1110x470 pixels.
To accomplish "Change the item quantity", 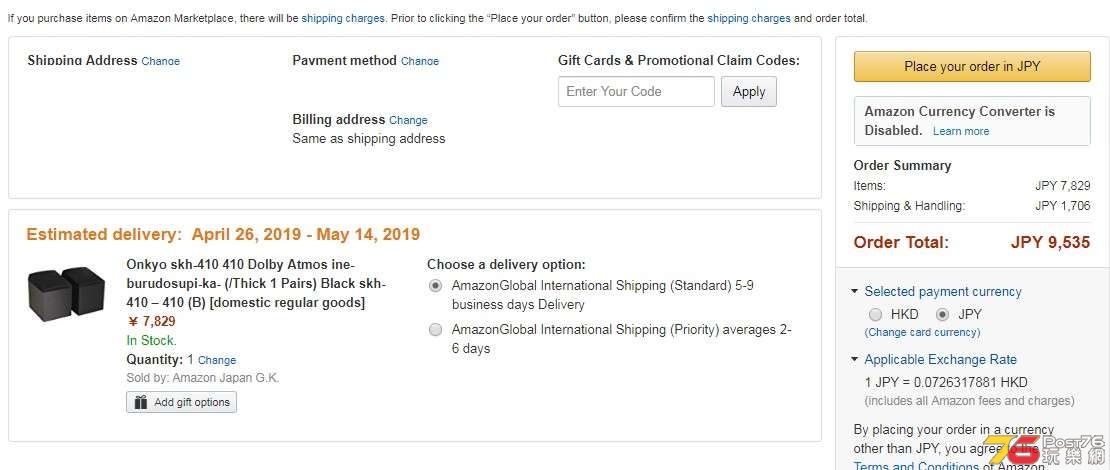I will pyautogui.click(x=217, y=360).
